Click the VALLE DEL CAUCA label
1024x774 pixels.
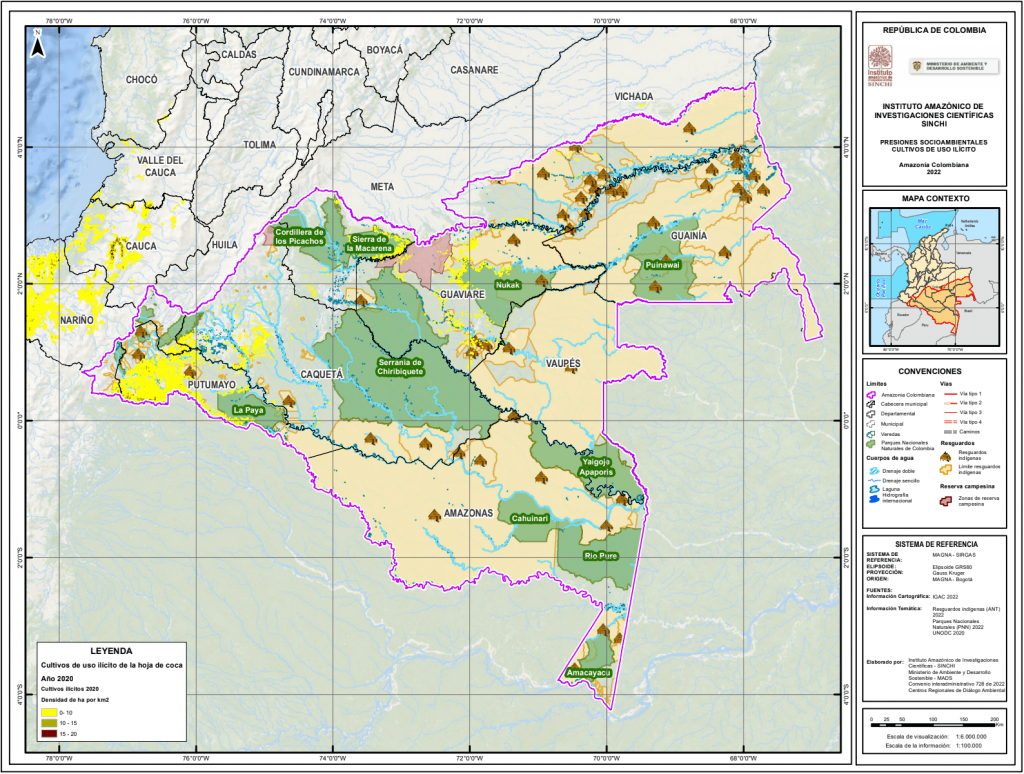(x=160, y=167)
